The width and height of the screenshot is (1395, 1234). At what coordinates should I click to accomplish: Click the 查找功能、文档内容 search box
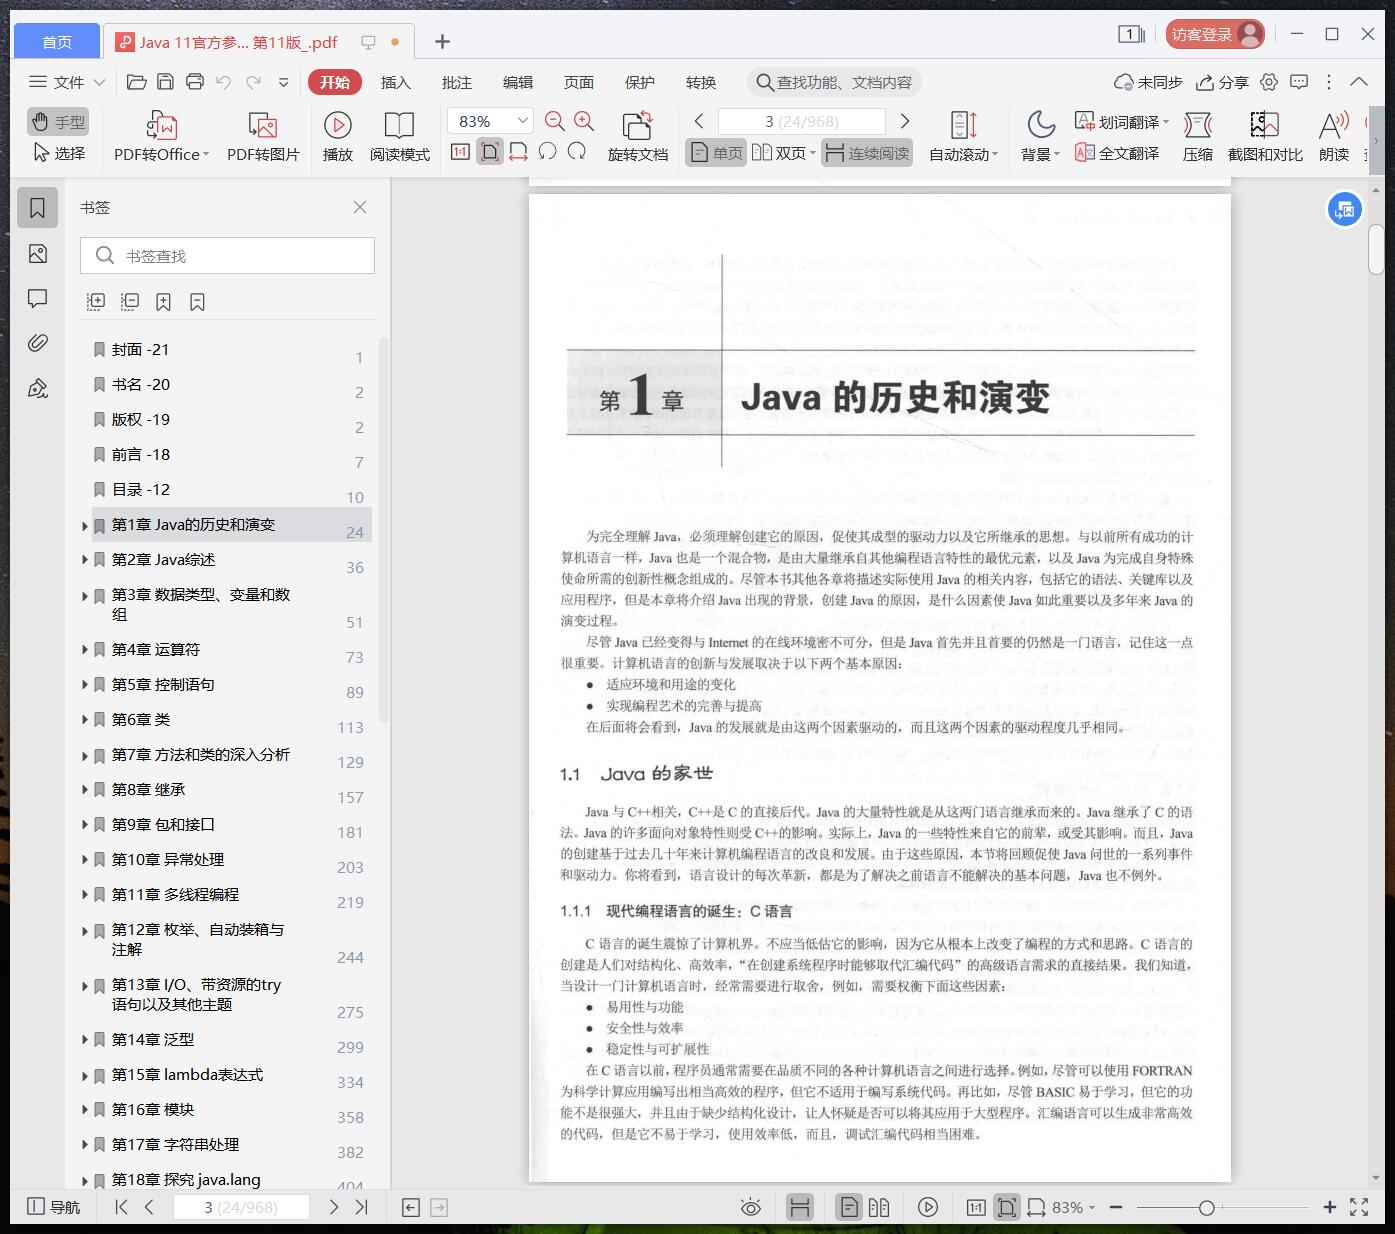(834, 82)
